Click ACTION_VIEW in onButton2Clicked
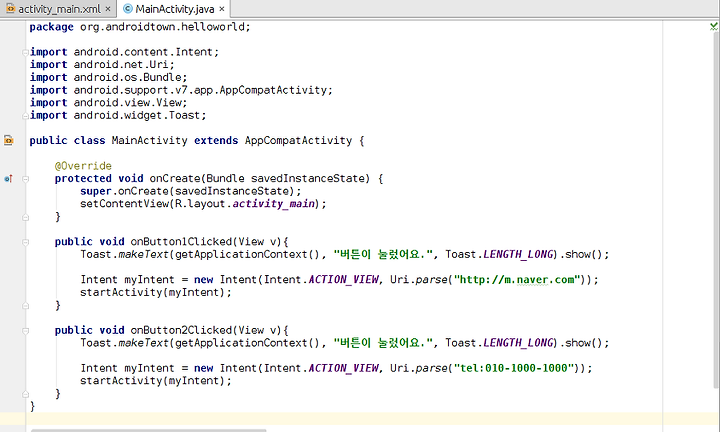This screenshot has width=720, height=432. coord(343,368)
